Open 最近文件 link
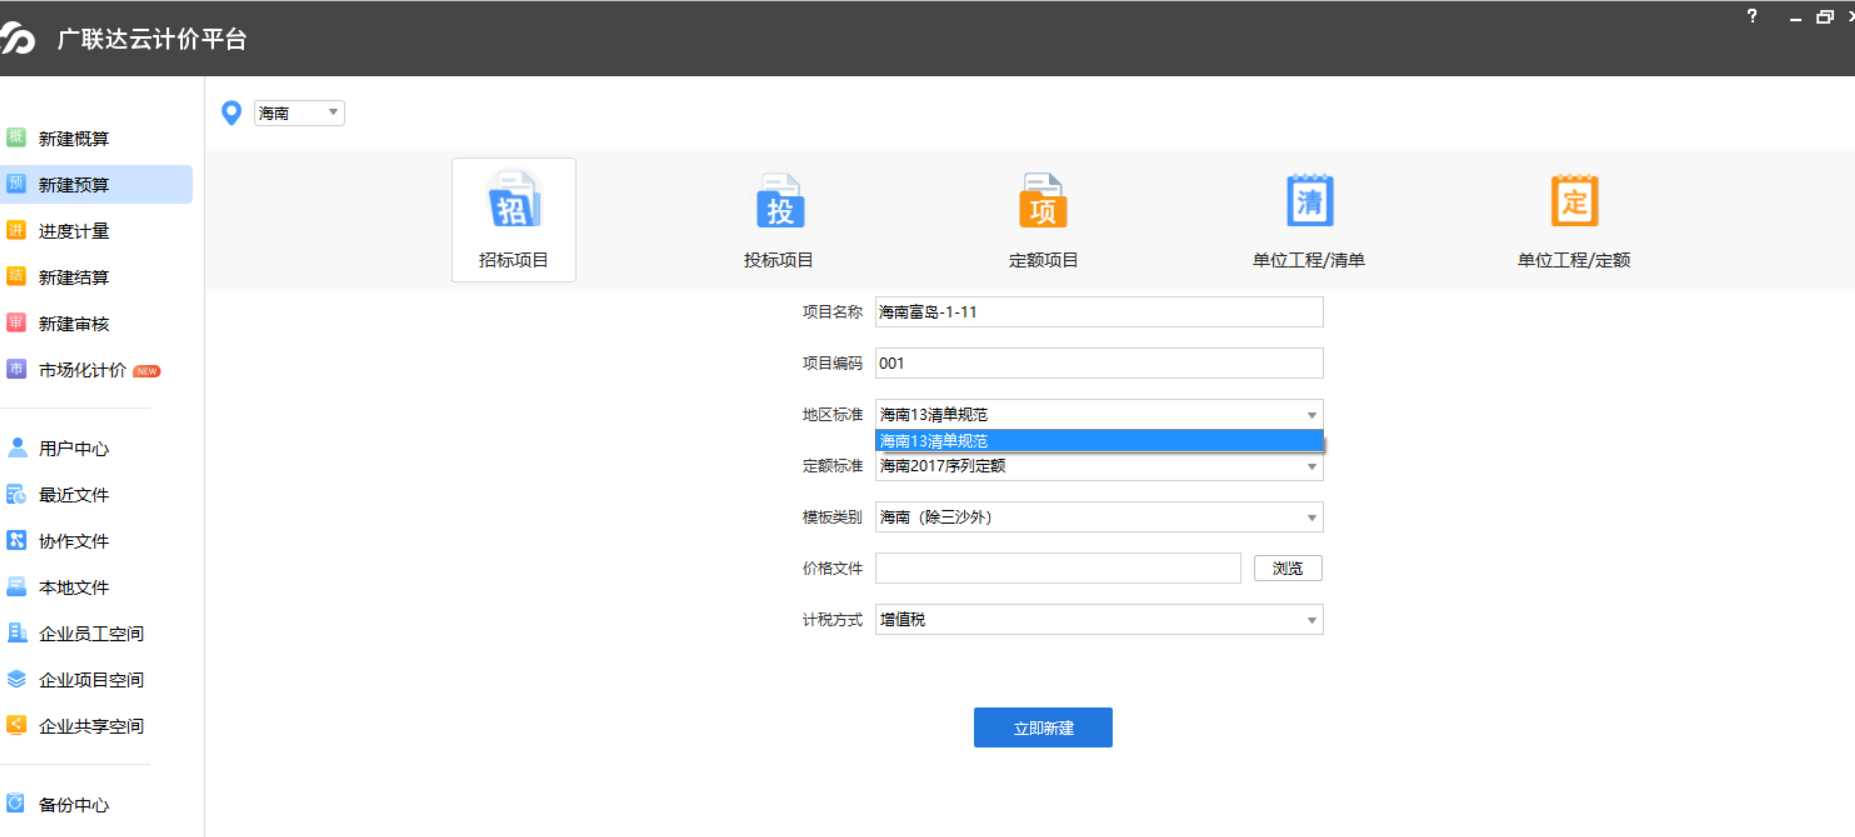This screenshot has width=1855, height=837. (74, 495)
